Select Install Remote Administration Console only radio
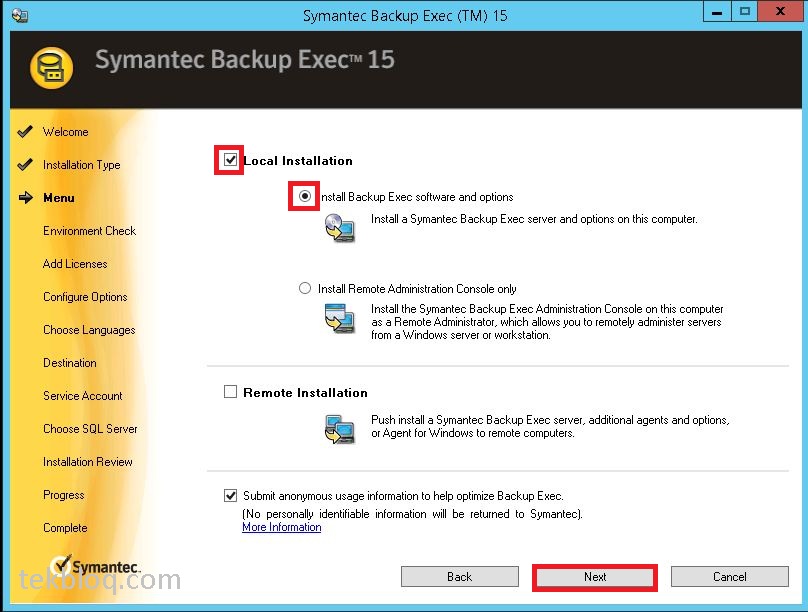808x612 pixels. [305, 288]
